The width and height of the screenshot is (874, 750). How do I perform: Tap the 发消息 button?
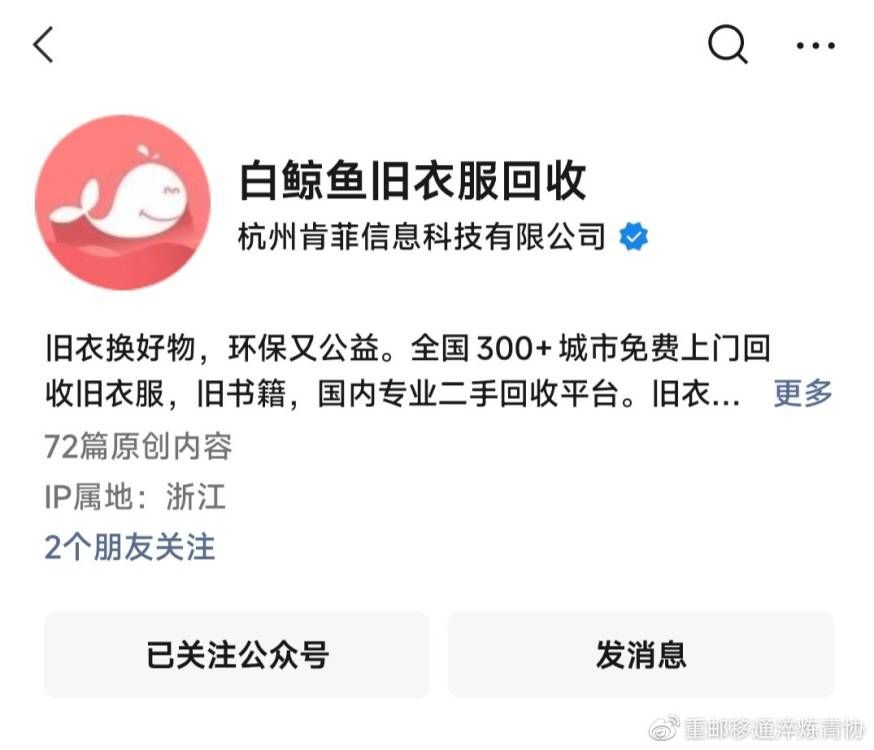click(x=640, y=654)
